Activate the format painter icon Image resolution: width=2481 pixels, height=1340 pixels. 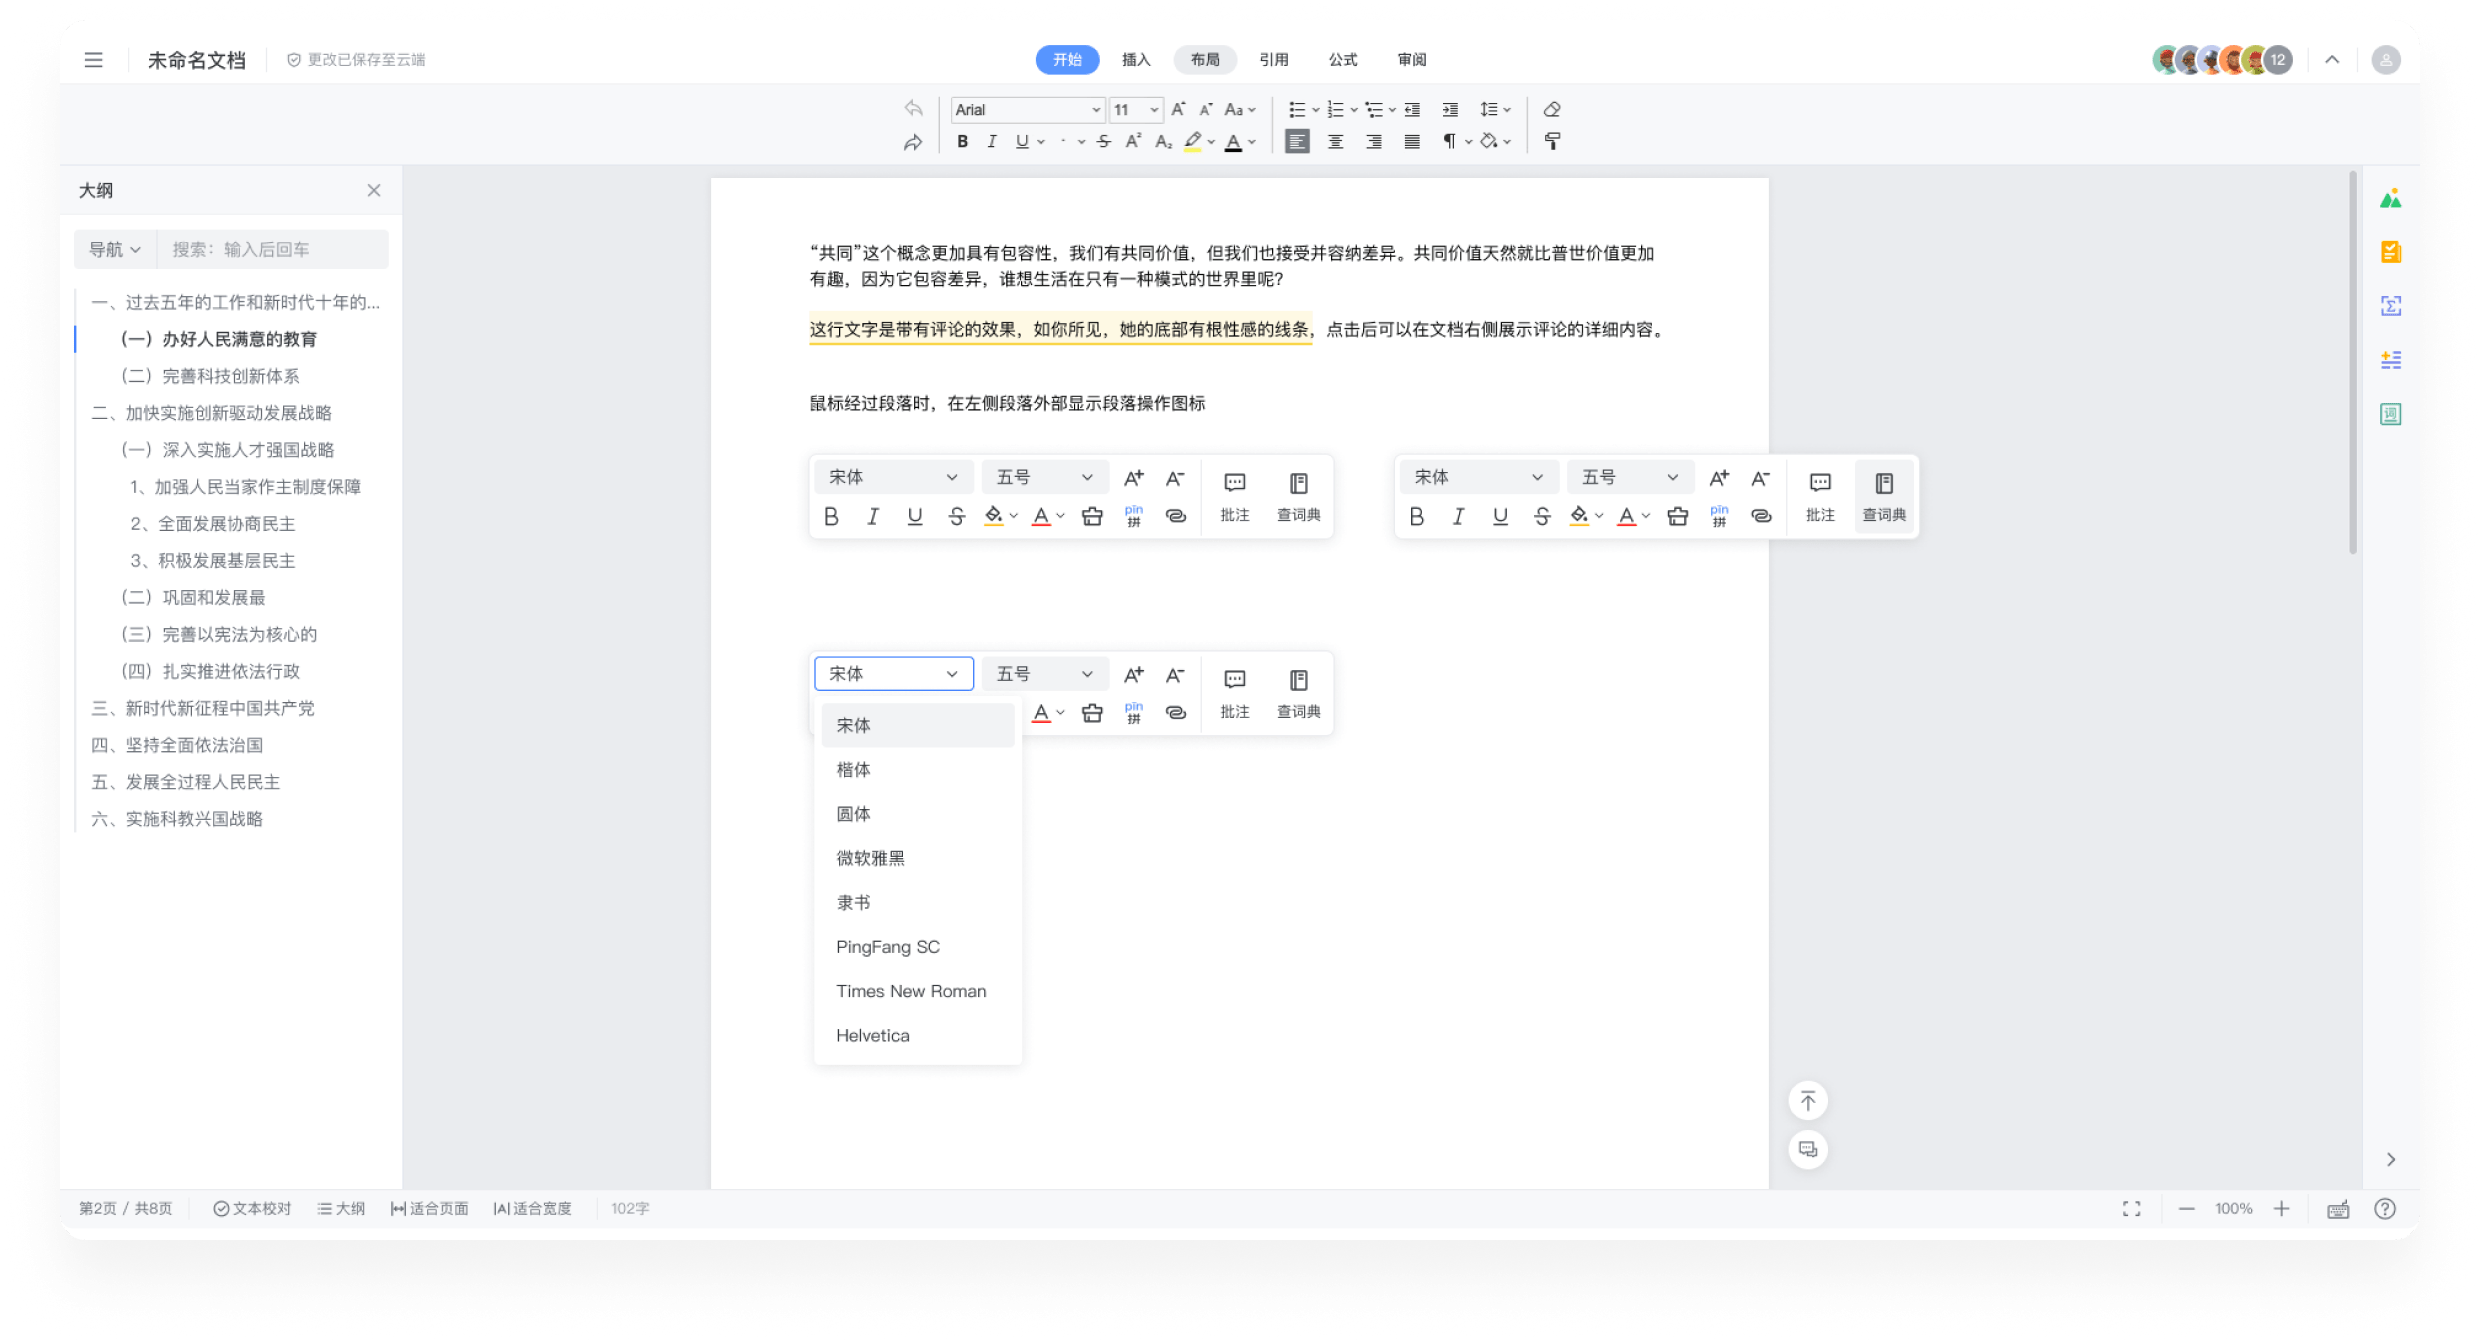coord(1552,142)
